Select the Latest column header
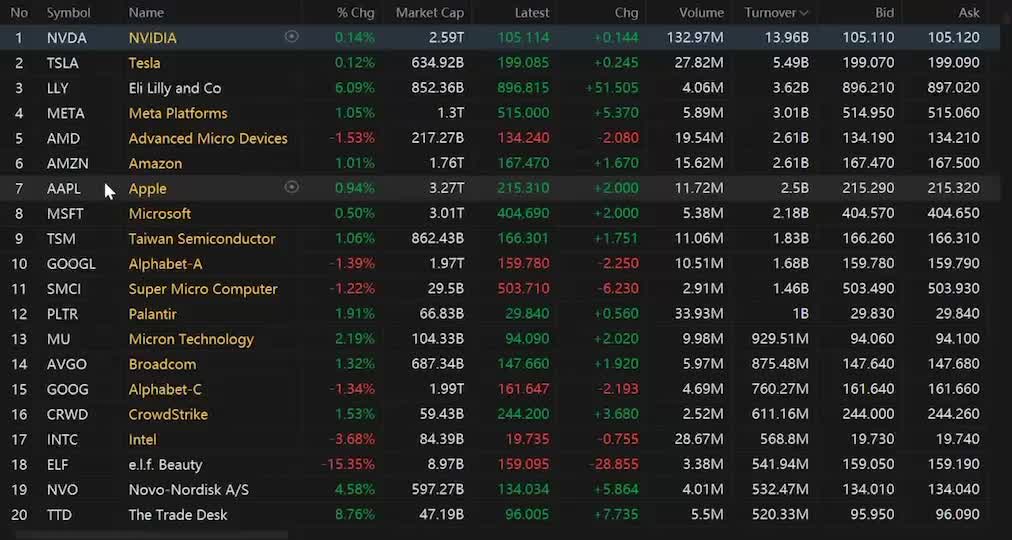Screen dimensions: 1012x540 (531, 13)
